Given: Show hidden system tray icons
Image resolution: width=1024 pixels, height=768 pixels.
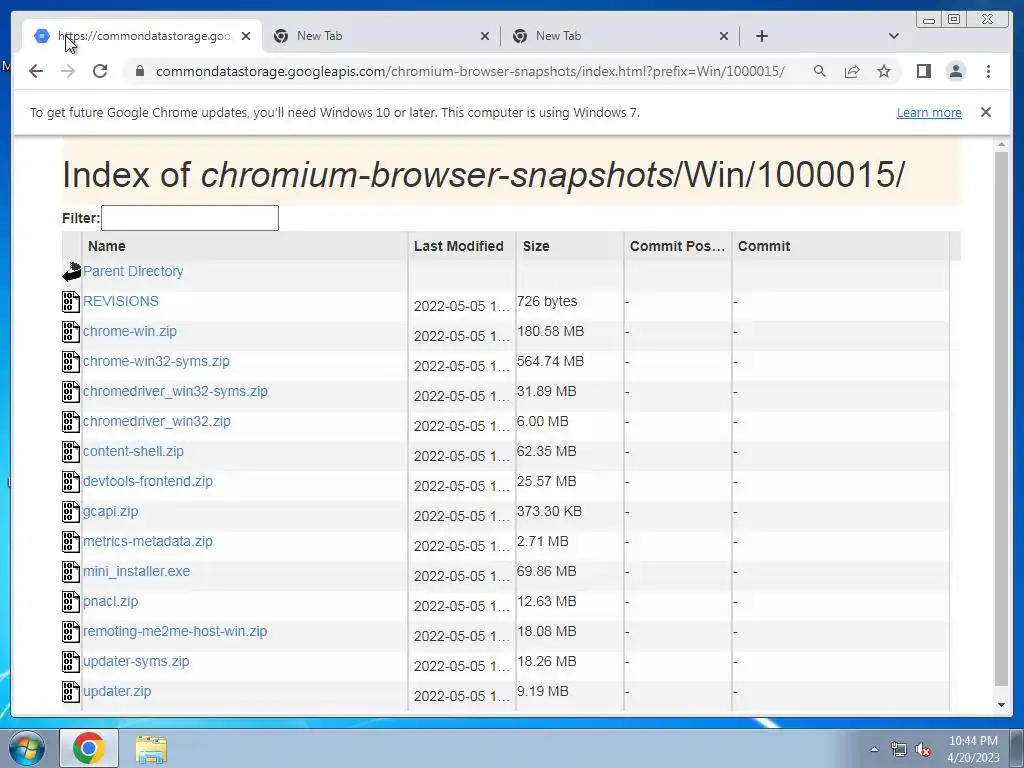Looking at the screenshot, I should click(874, 749).
